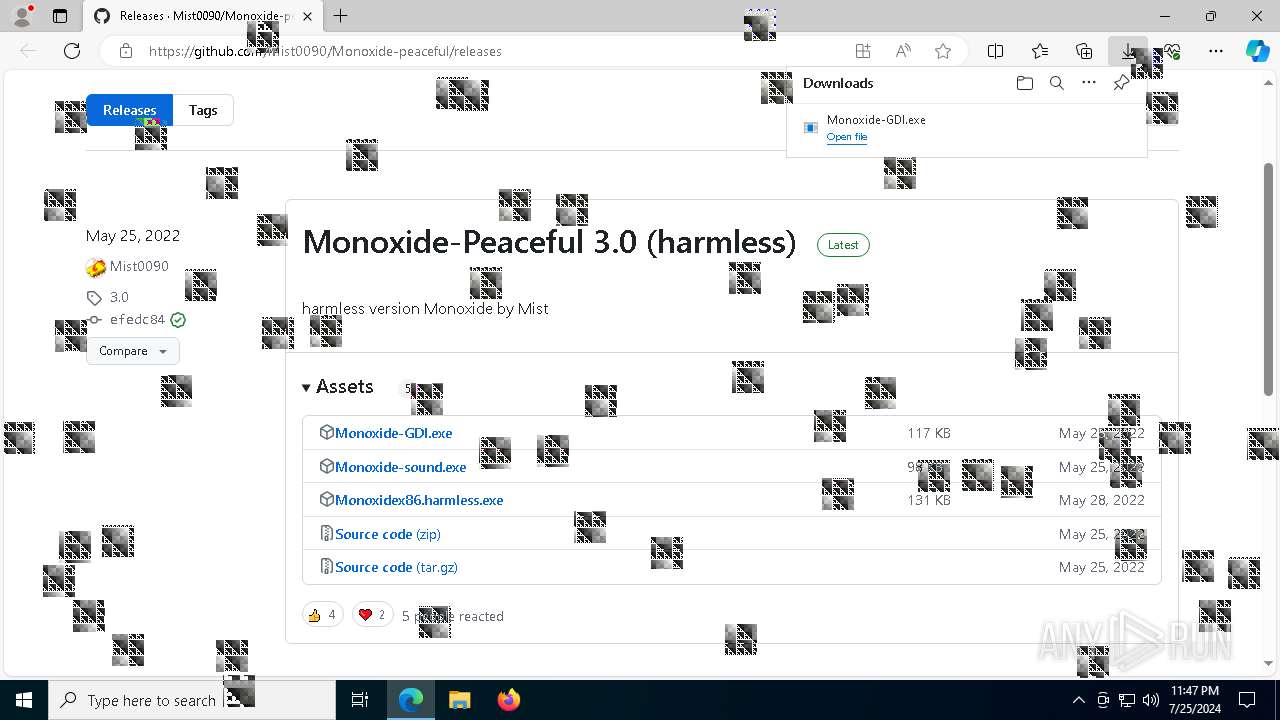Open the Favorites list
Image resolution: width=1280 pixels, height=720 pixels.
coord(1040,51)
